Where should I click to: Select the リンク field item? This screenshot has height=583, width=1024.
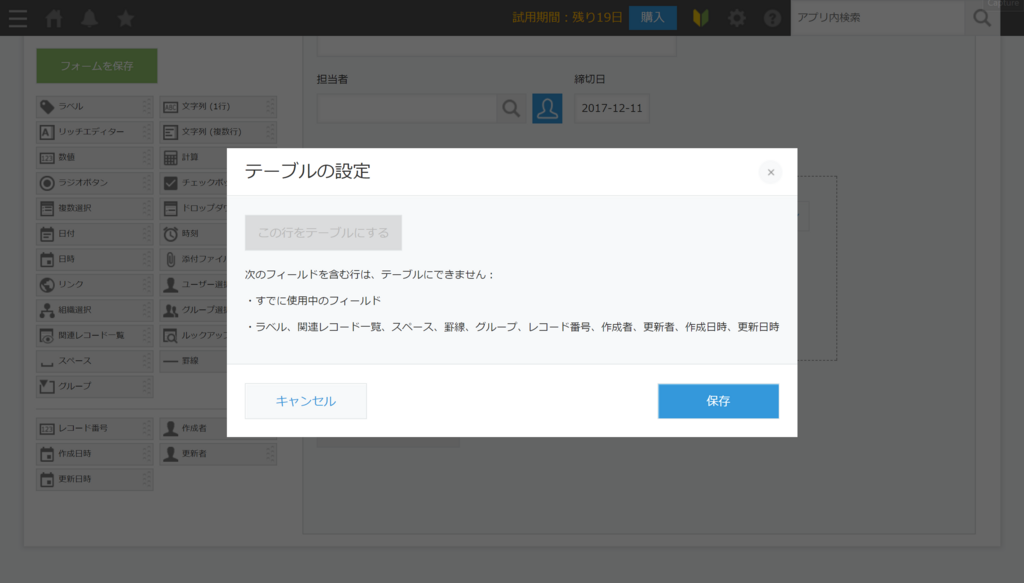[95, 285]
